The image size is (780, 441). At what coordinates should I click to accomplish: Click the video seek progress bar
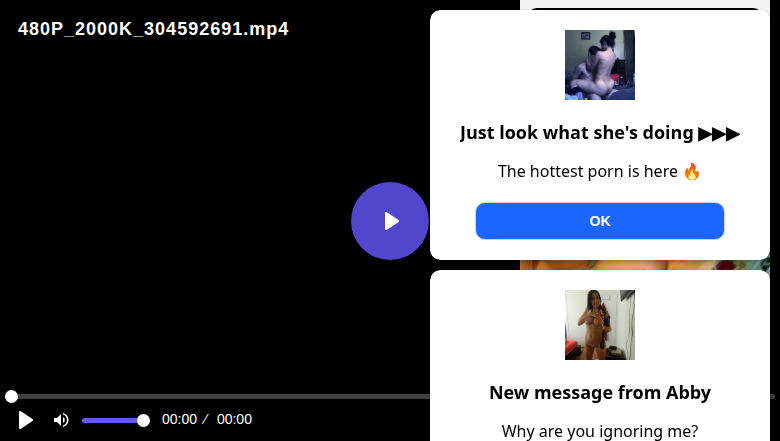pos(220,397)
